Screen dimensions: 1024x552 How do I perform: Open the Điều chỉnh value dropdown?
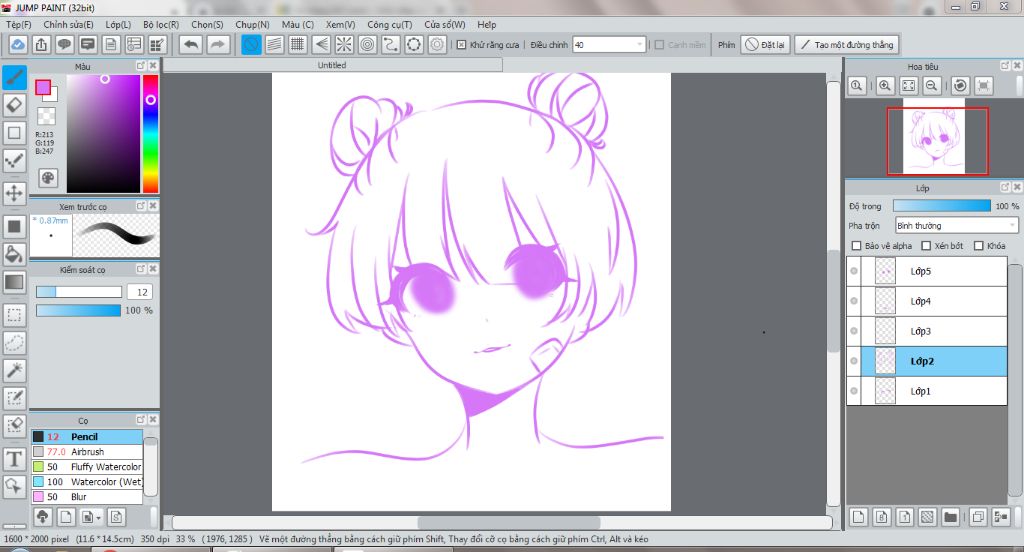point(609,45)
